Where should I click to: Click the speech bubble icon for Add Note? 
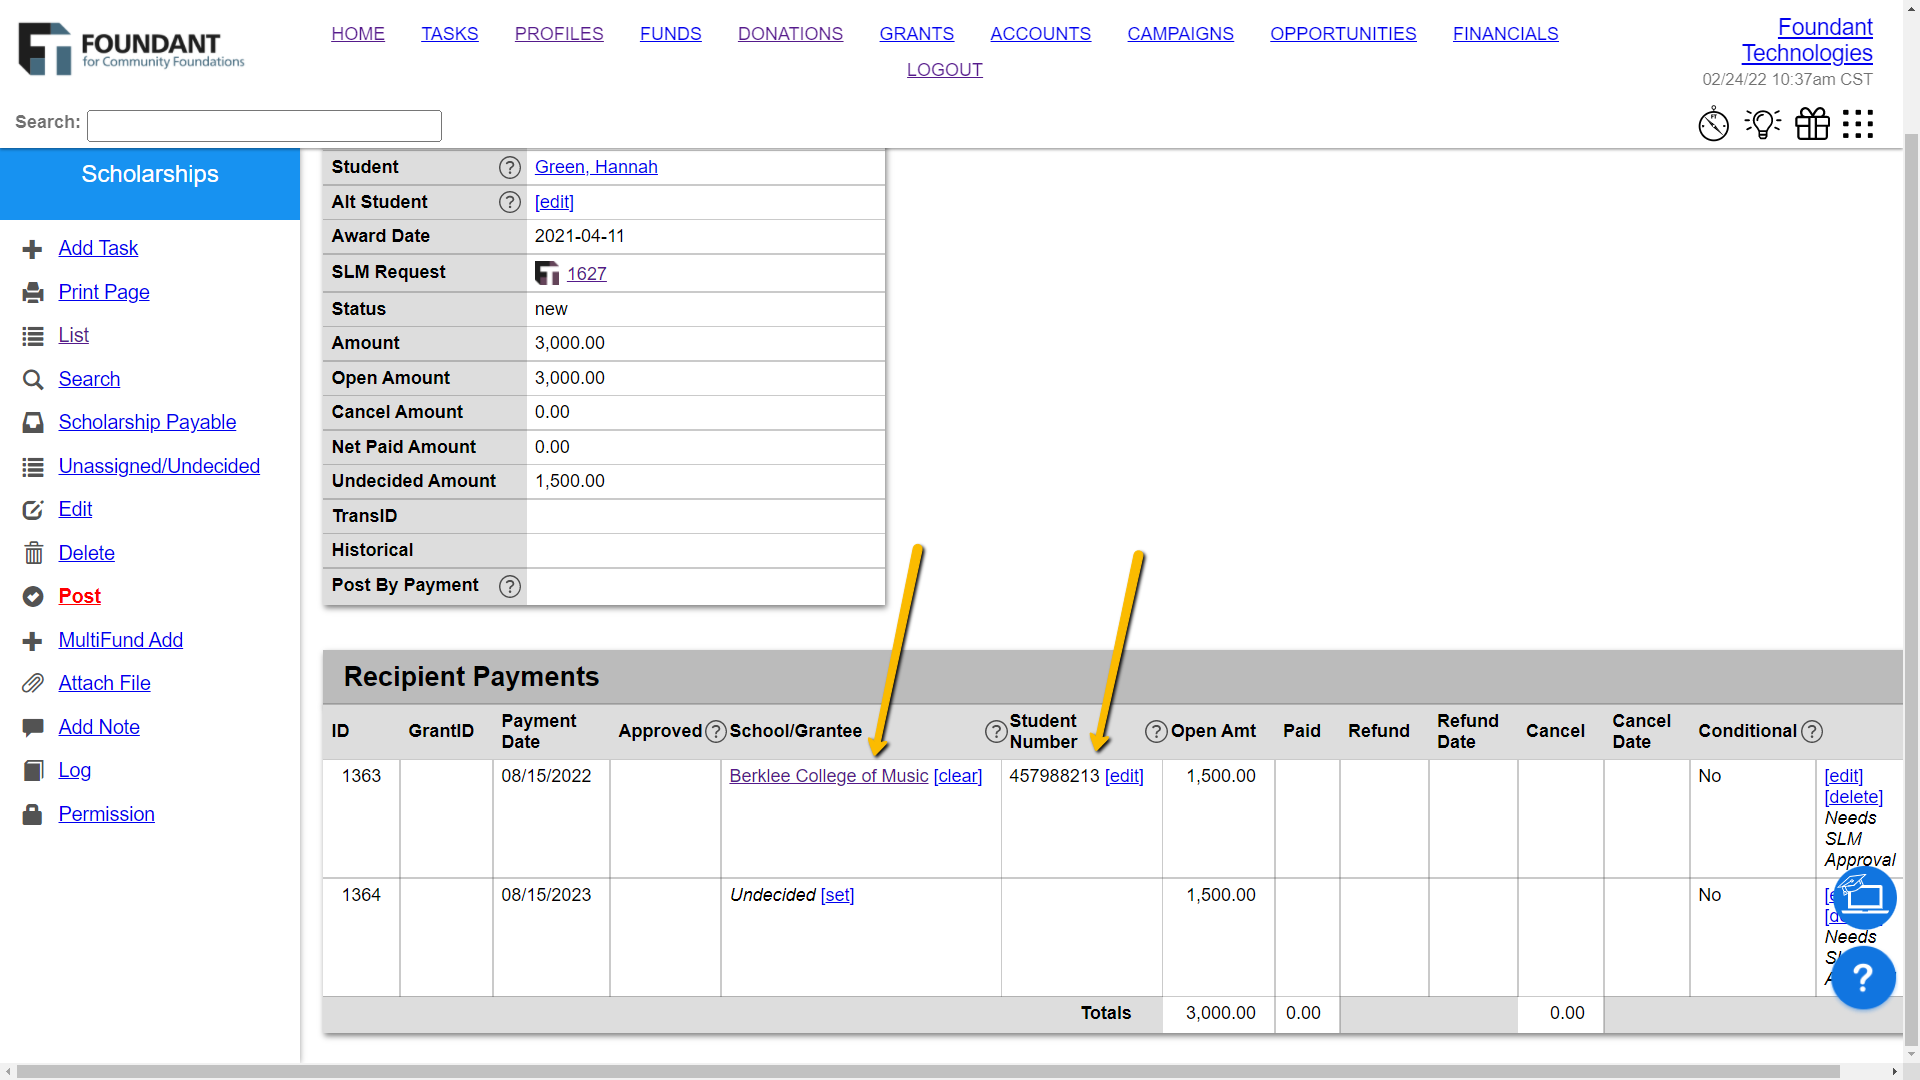click(x=33, y=727)
